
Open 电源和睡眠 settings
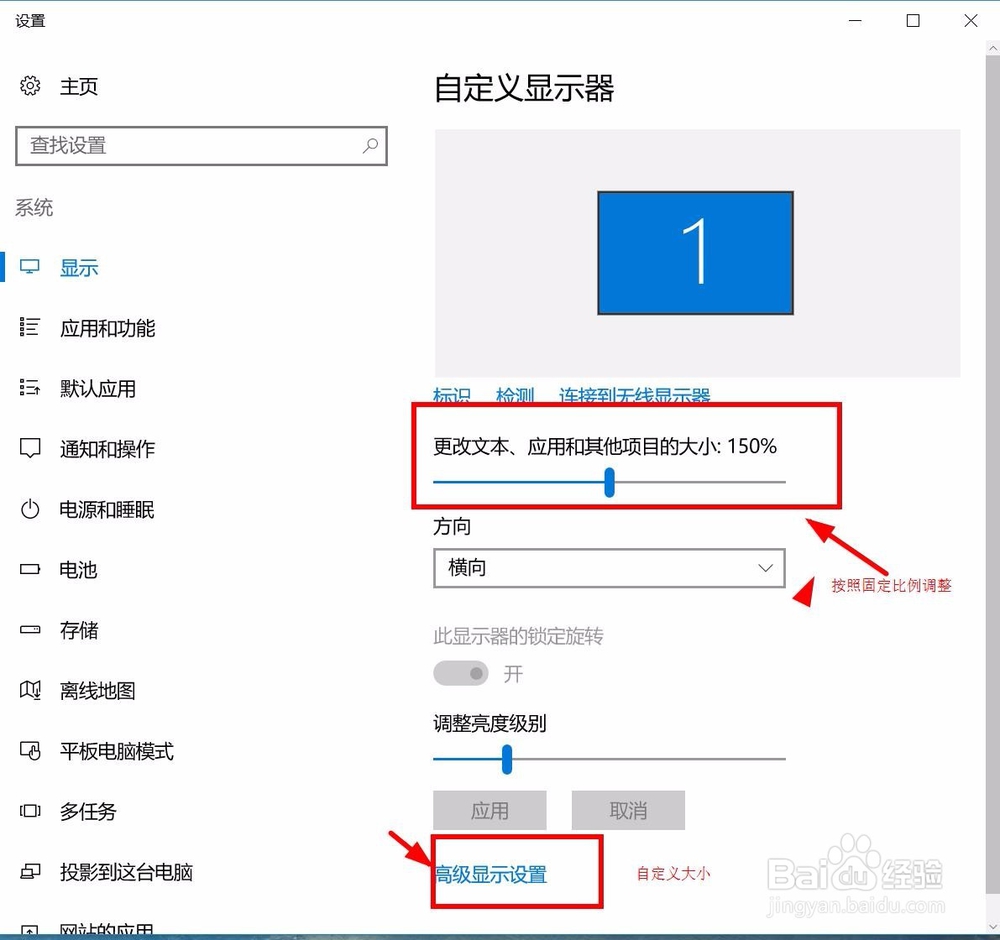pyautogui.click(x=107, y=510)
